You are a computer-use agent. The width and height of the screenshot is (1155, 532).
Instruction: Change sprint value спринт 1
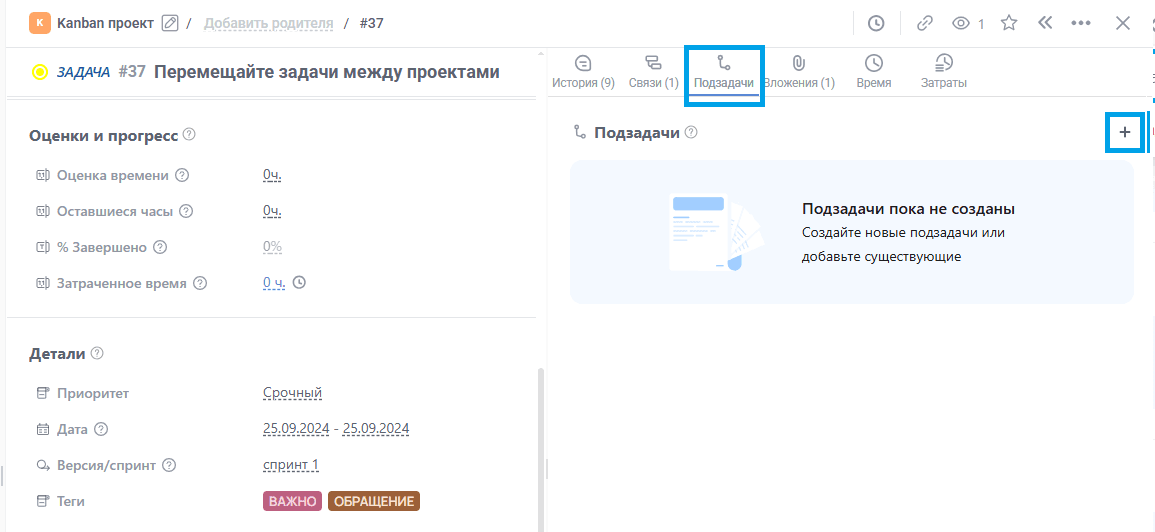pyautogui.click(x=291, y=465)
